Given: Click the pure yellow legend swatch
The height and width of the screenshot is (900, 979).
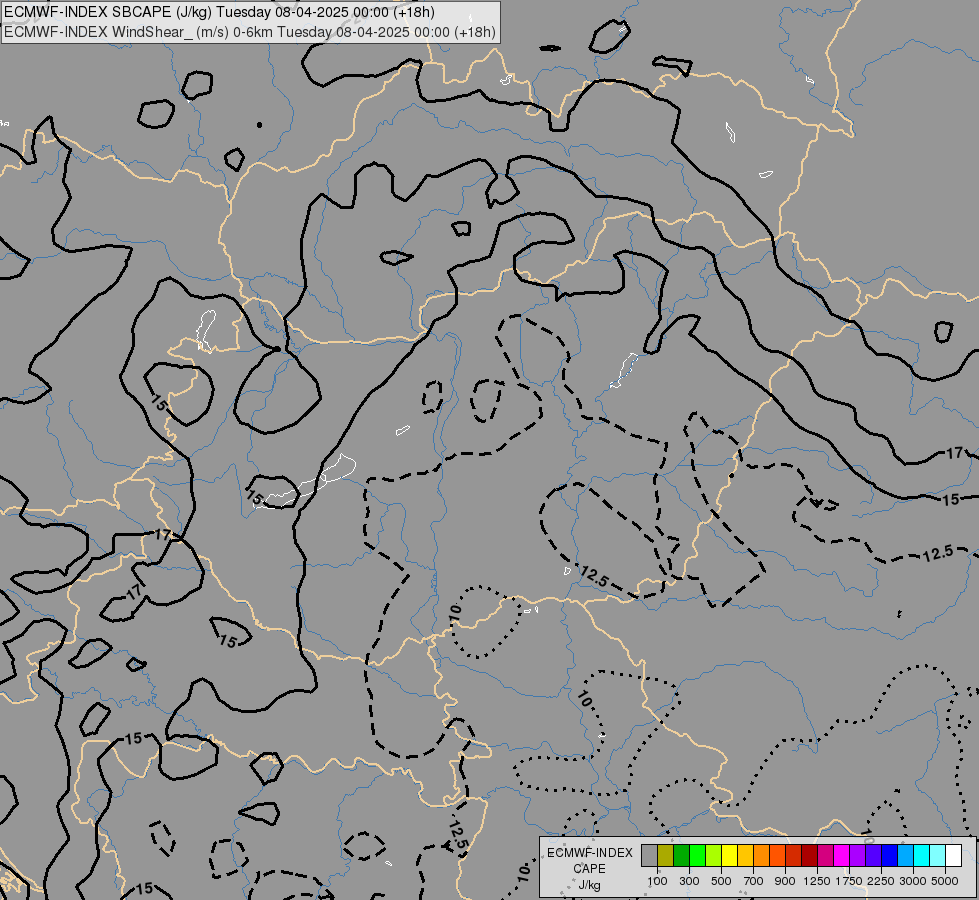Looking at the screenshot, I should tap(729, 856).
